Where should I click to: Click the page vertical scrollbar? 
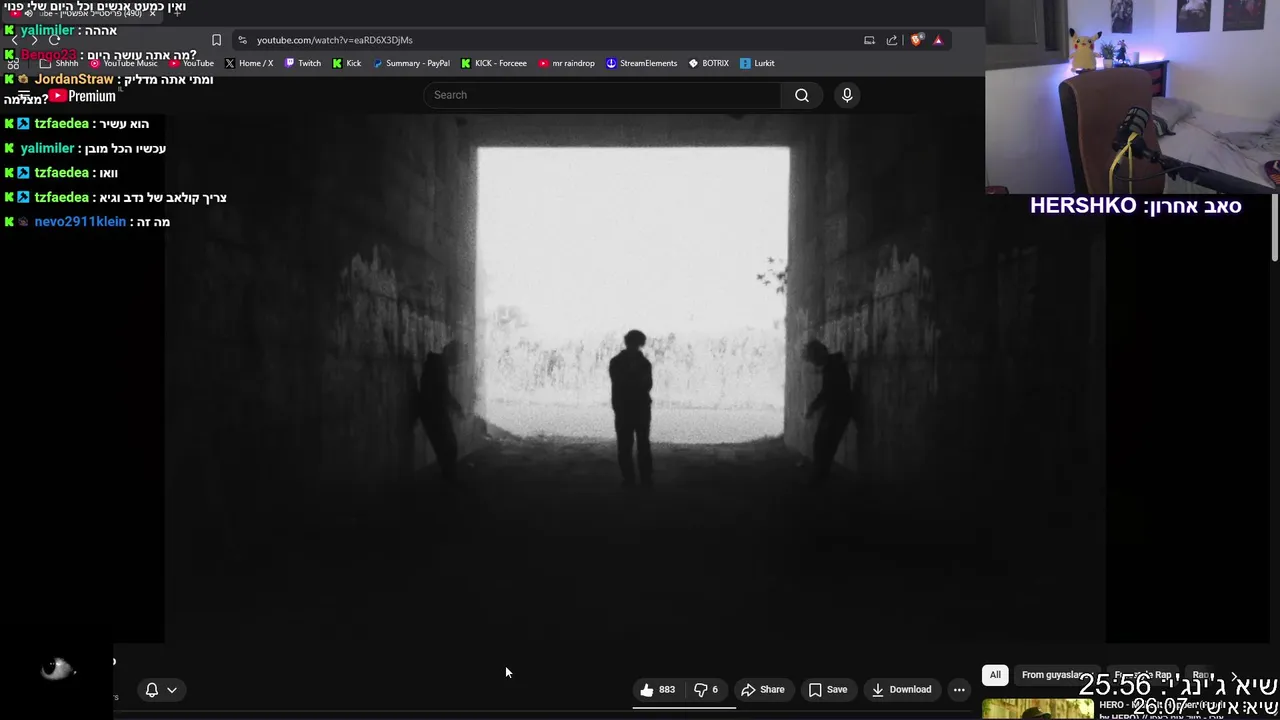(1274, 230)
